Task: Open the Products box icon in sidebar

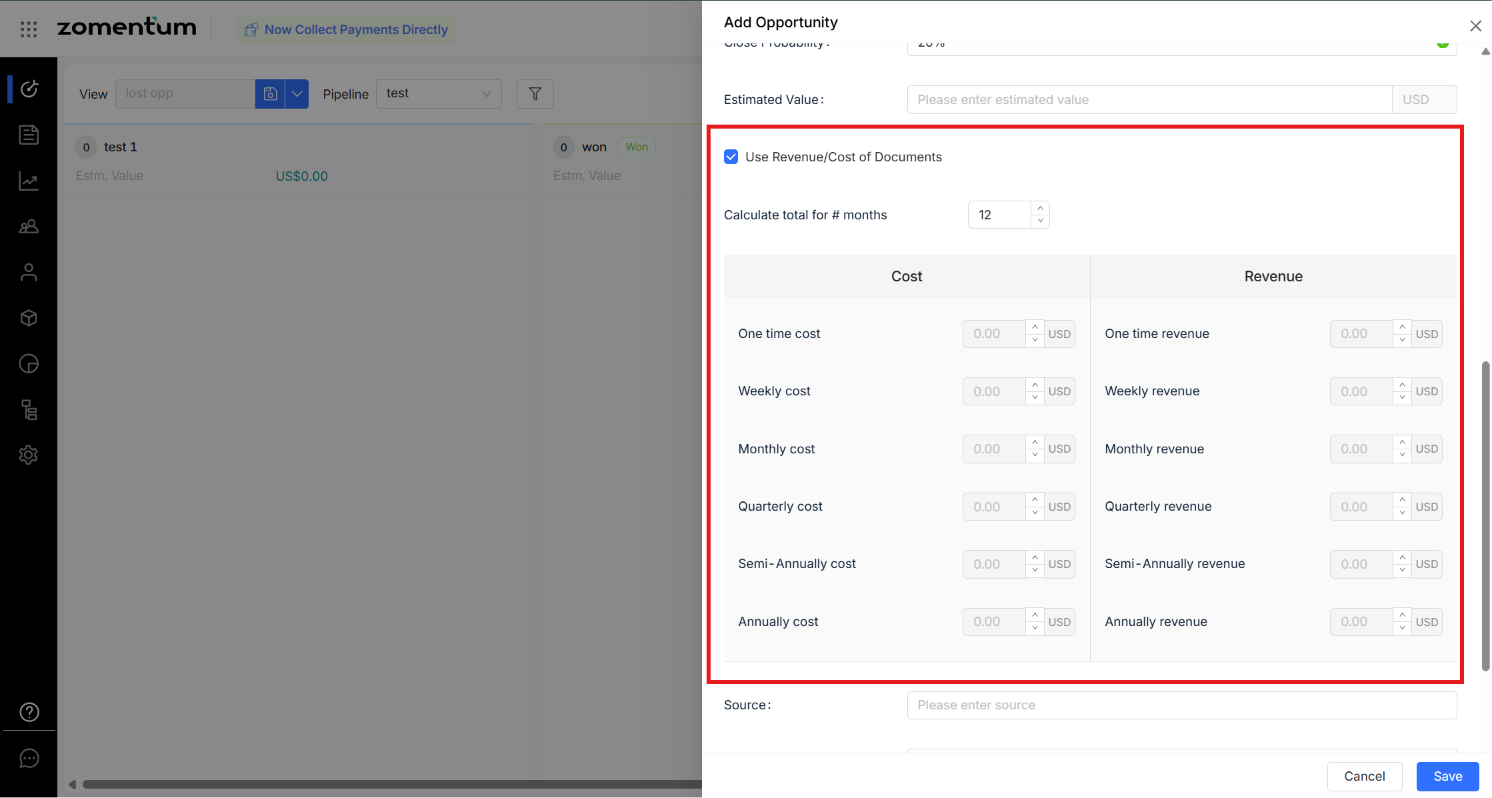Action: [29, 318]
